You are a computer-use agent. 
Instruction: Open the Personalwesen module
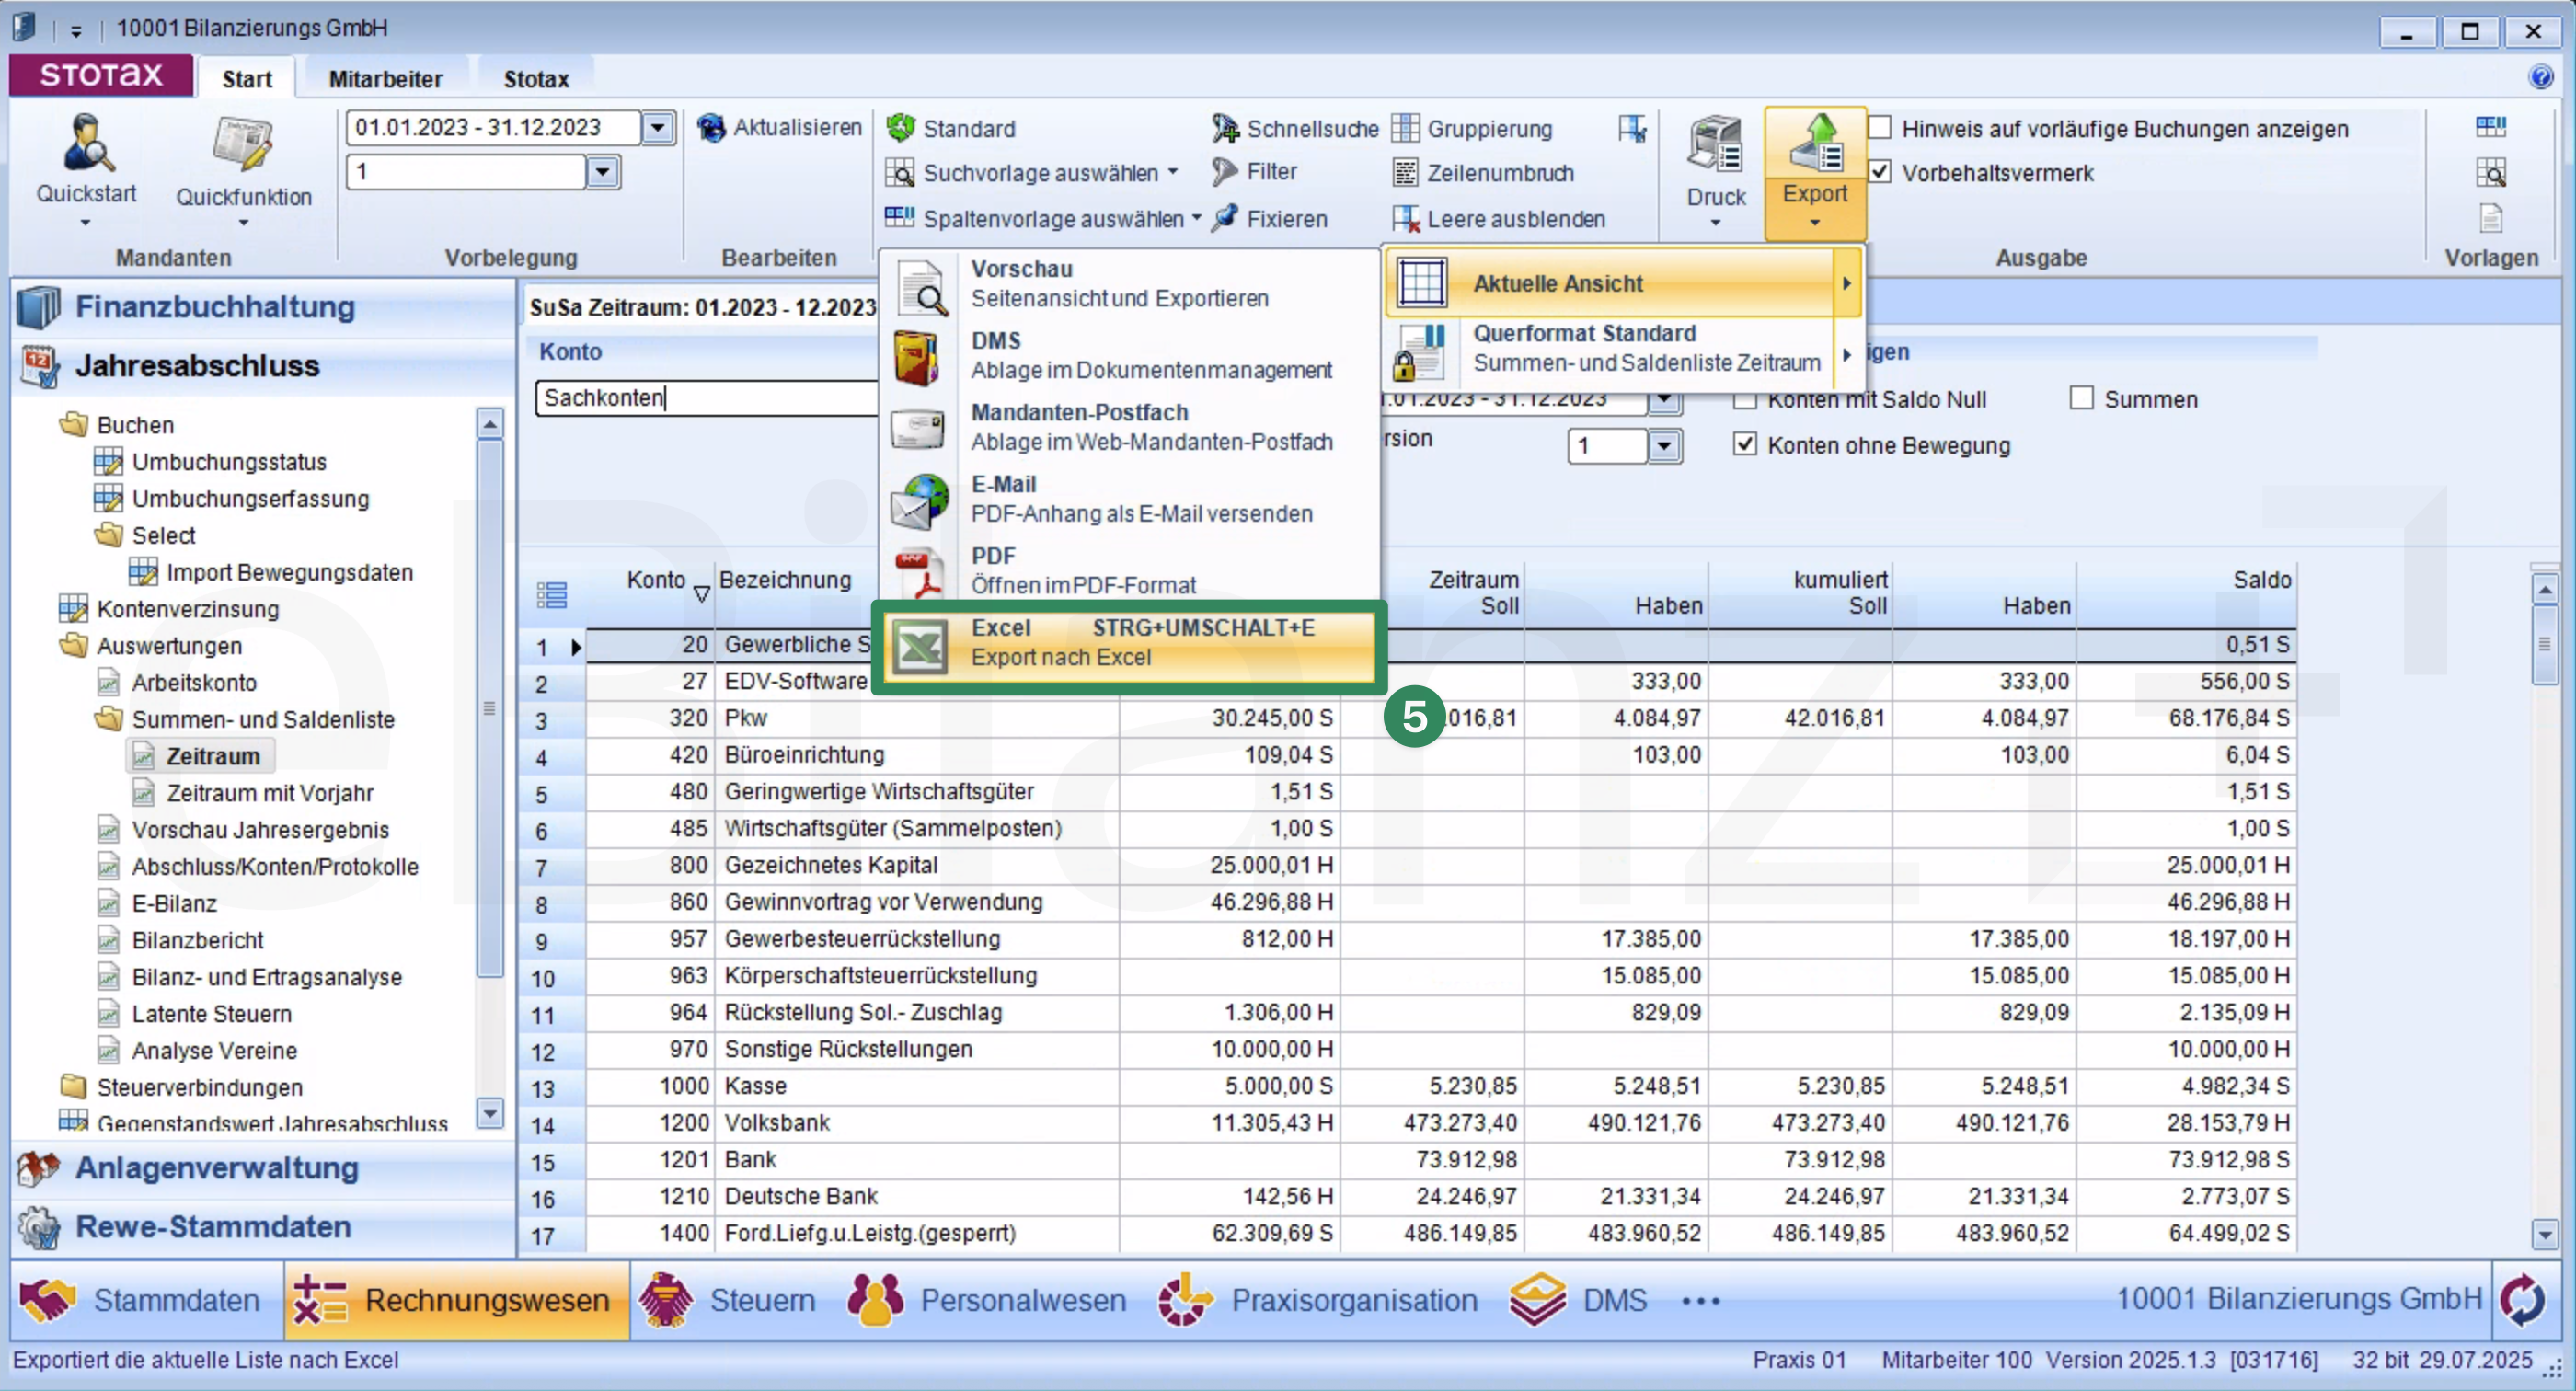coord(986,1300)
